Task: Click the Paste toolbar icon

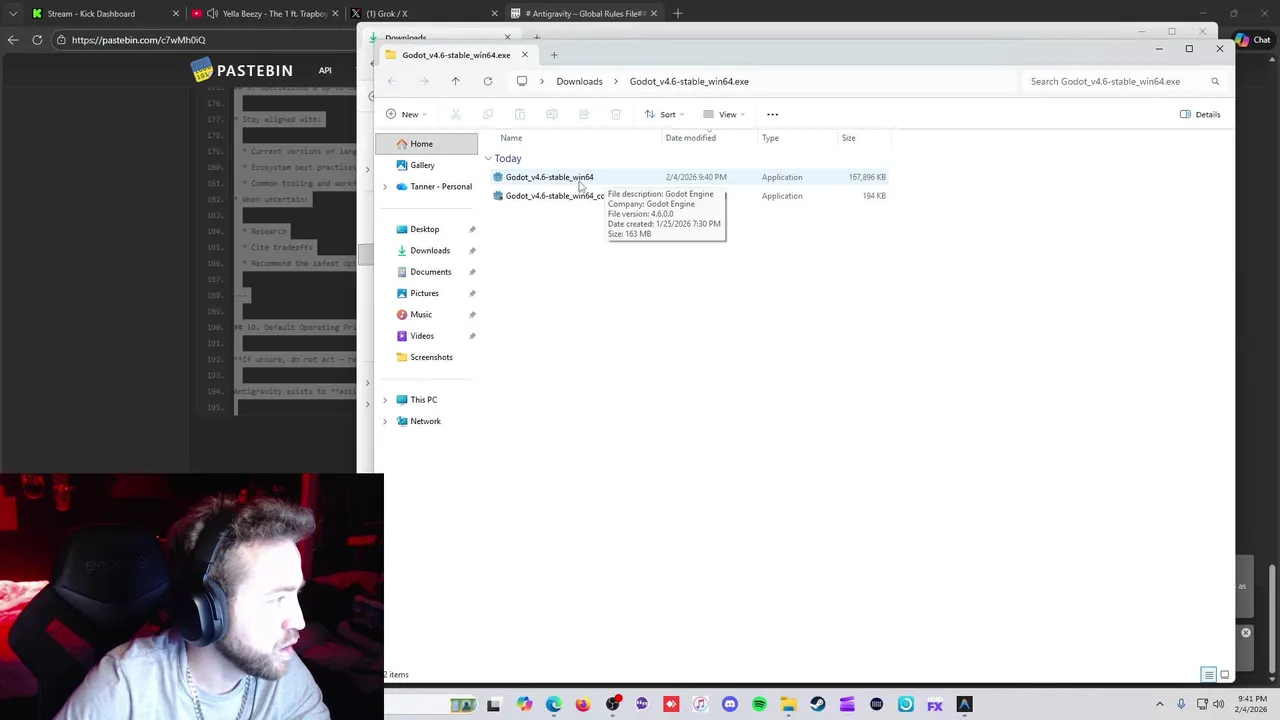Action: (x=520, y=114)
